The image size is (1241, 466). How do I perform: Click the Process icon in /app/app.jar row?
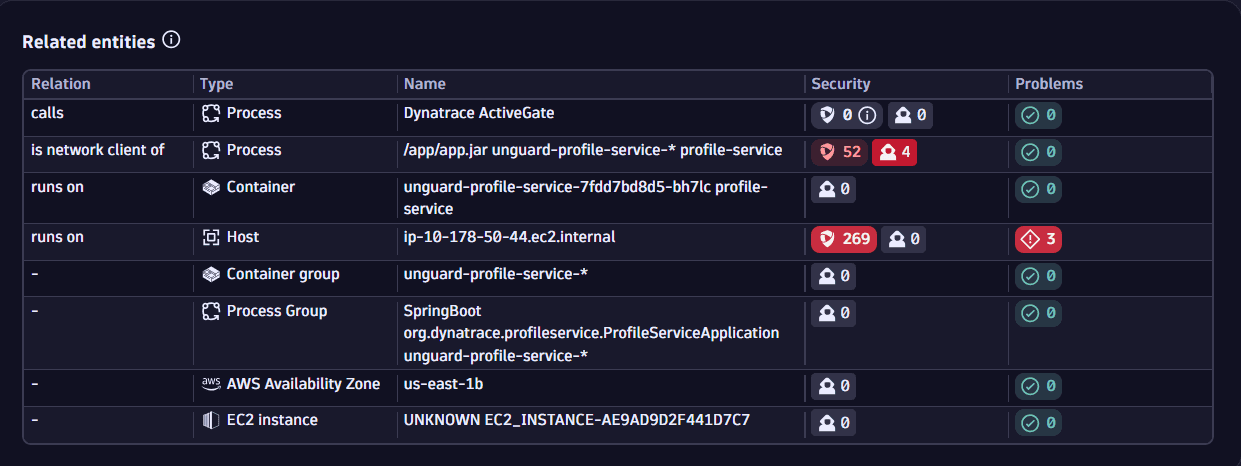210,151
